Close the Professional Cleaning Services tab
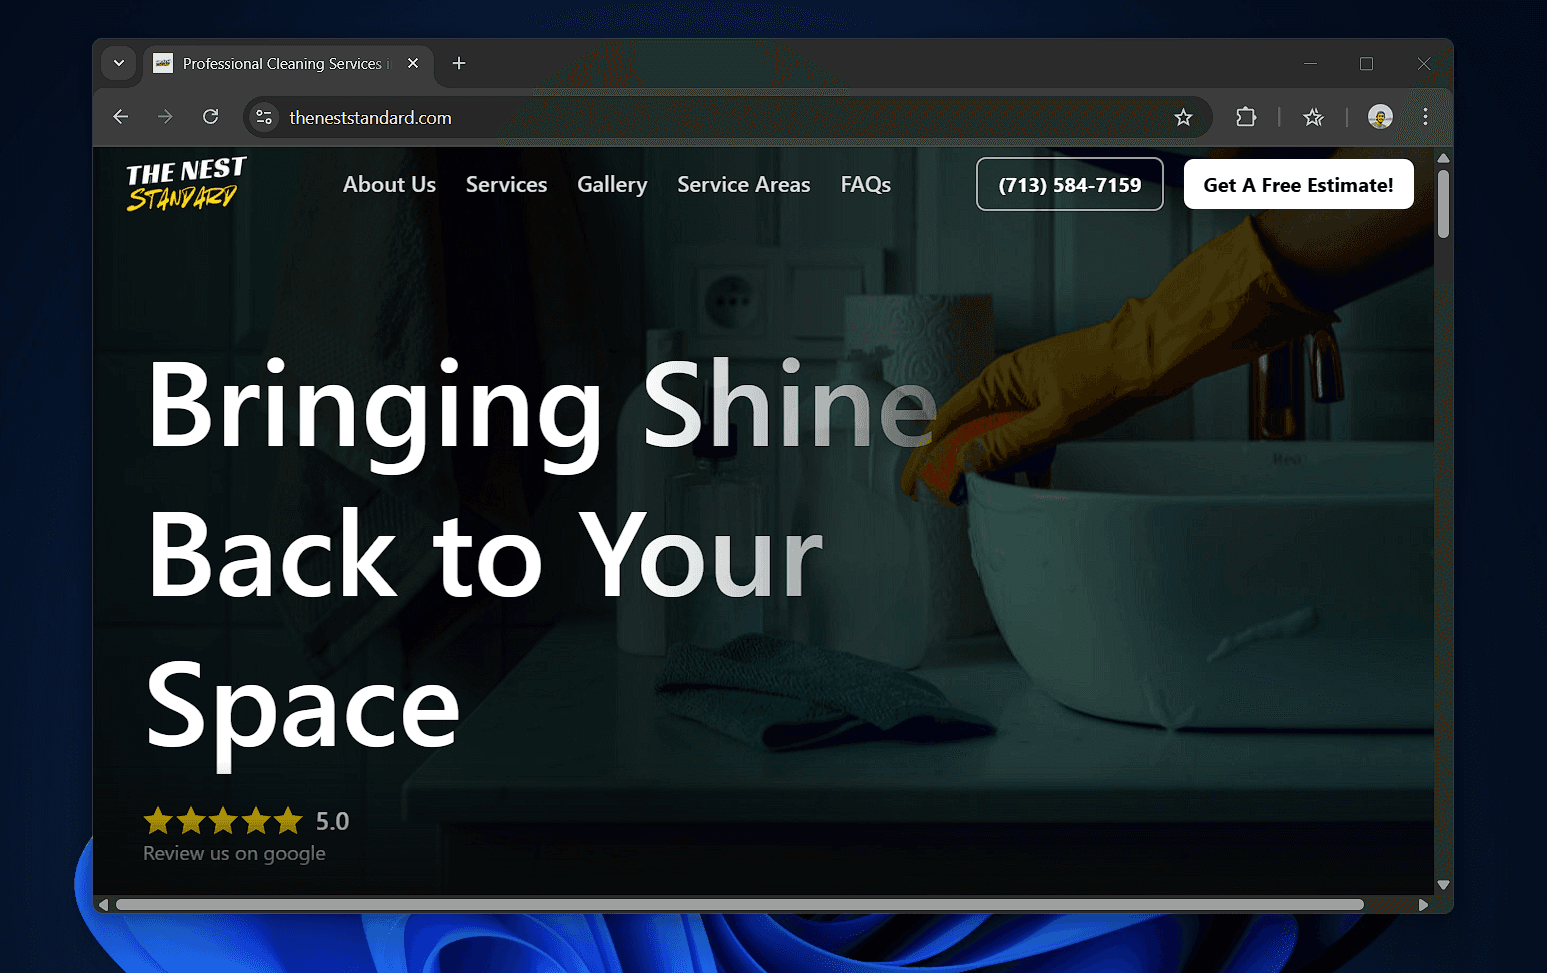The image size is (1547, 973). (x=413, y=63)
